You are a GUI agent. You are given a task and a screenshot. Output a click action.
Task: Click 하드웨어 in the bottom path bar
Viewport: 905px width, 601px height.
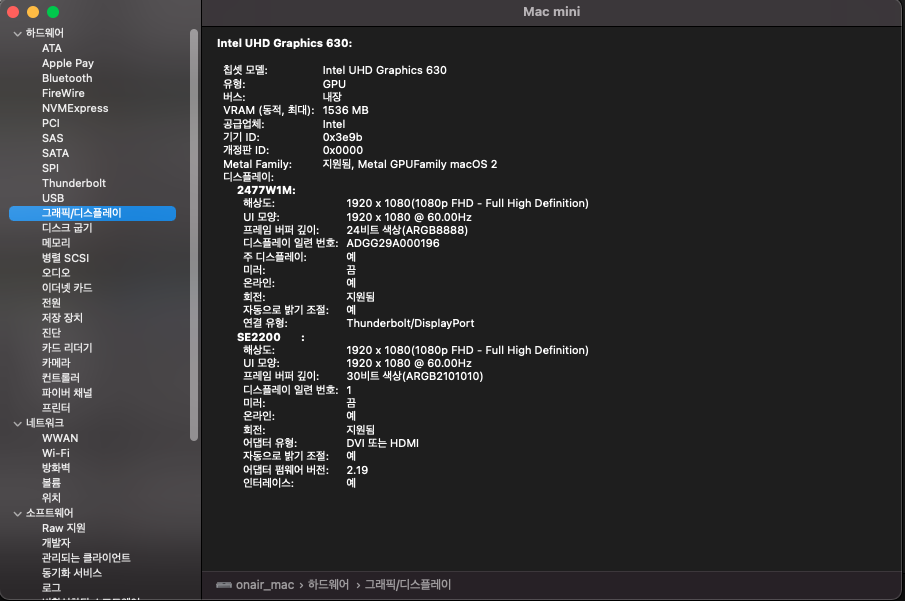click(328, 585)
